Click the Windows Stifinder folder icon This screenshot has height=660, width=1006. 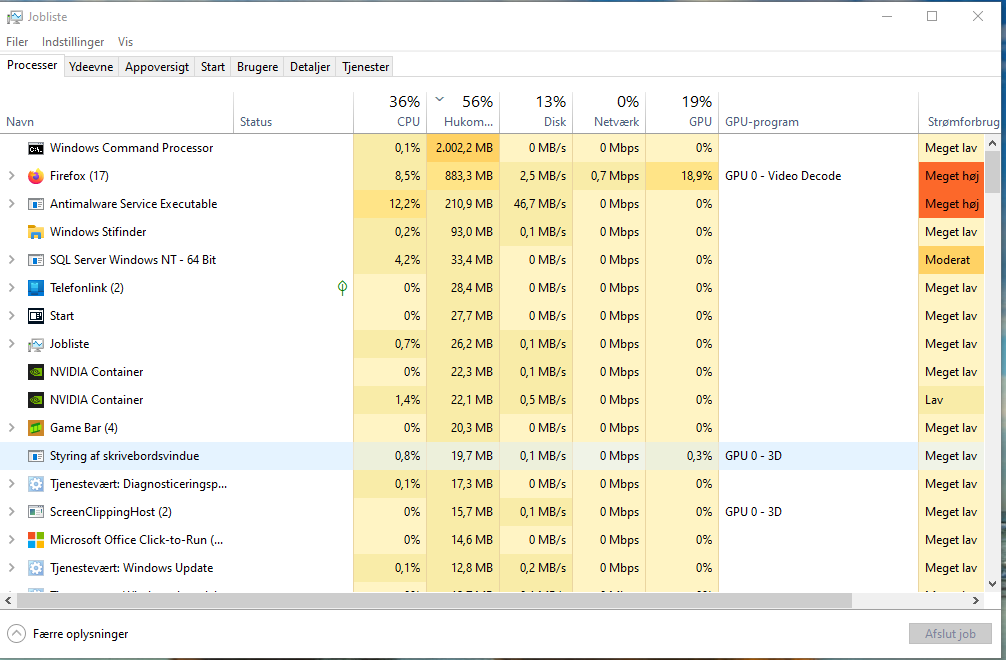pos(36,232)
